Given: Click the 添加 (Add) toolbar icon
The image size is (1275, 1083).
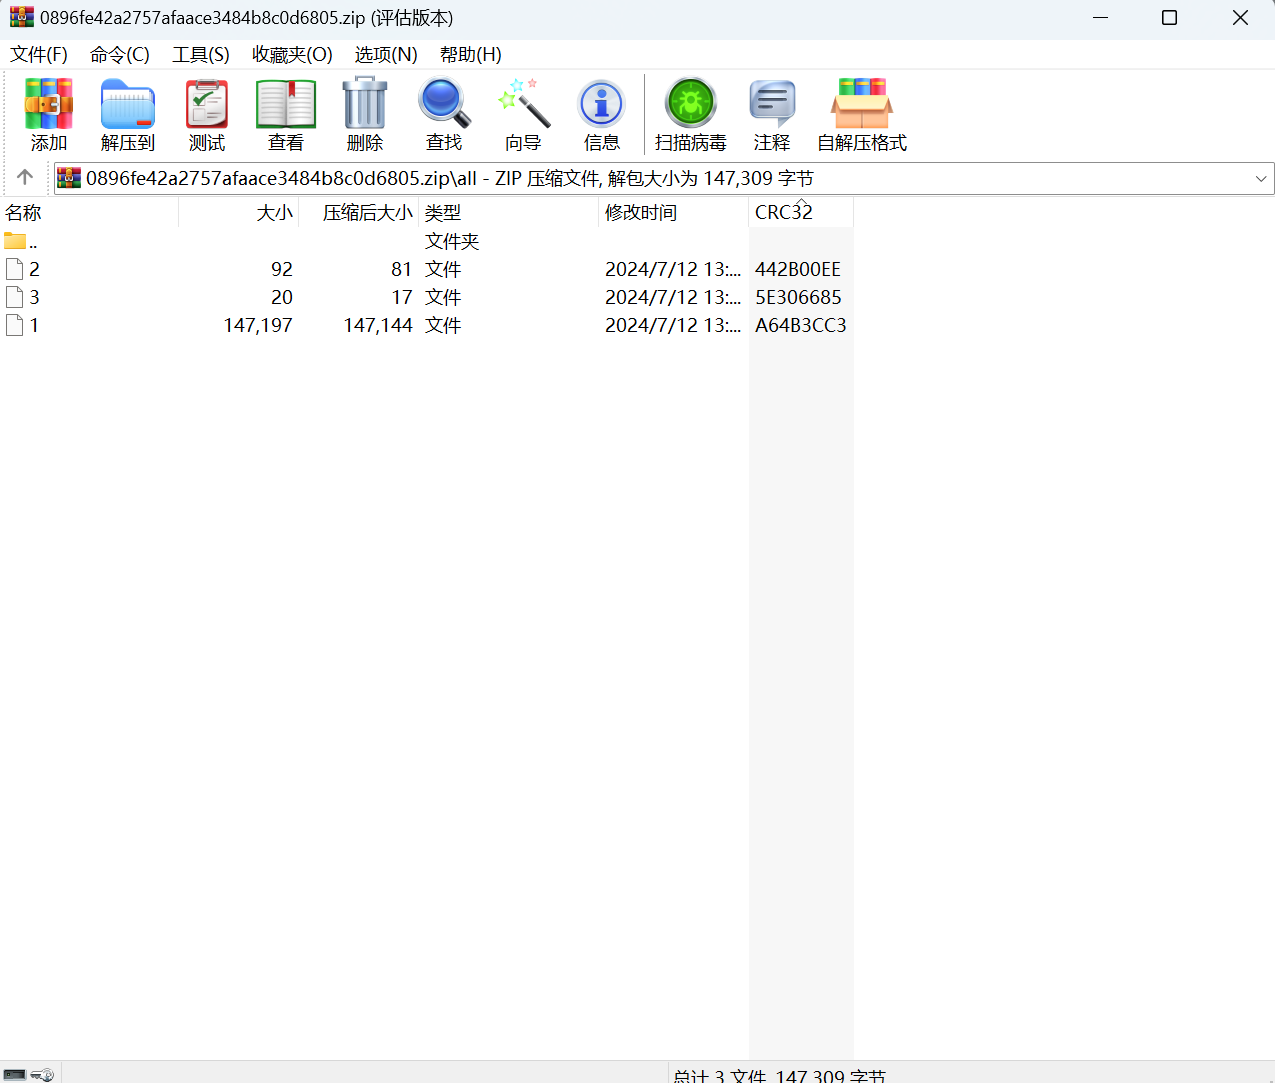Looking at the screenshot, I should 49,104.
